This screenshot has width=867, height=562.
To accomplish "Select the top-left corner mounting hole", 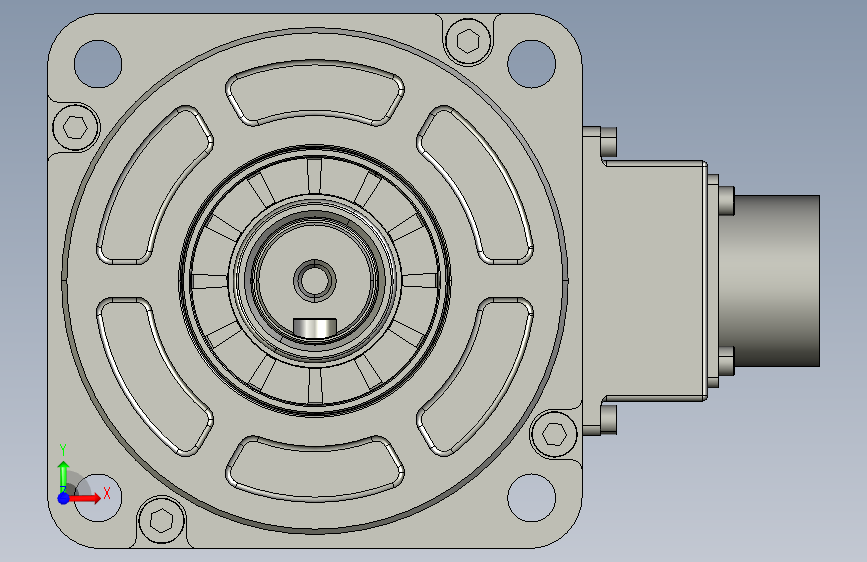I will [x=98, y=64].
